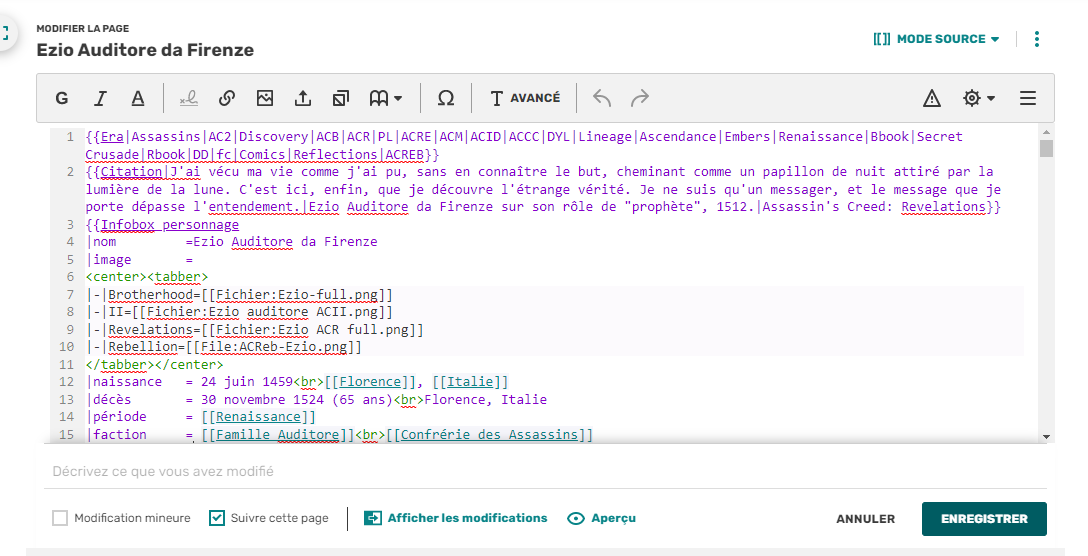Click the editor scrollbar down arrow
Screen dimensions: 1088x556
tap(1046, 437)
